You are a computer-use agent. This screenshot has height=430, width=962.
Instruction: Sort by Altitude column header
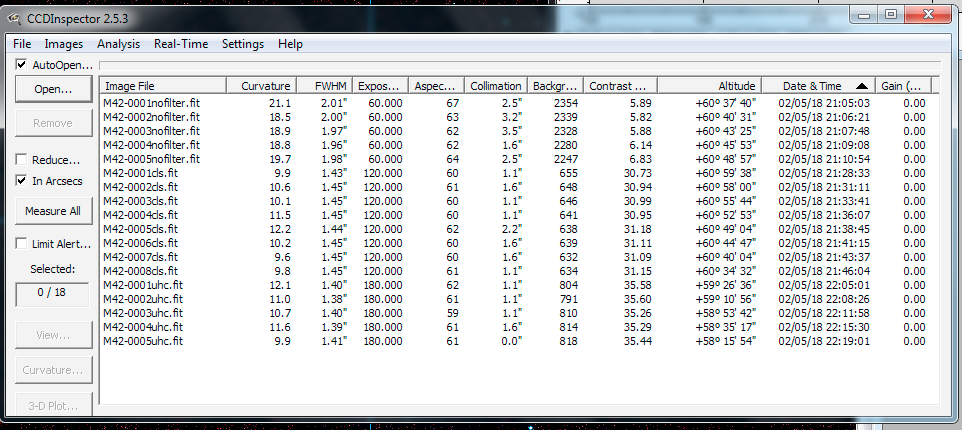coord(710,86)
